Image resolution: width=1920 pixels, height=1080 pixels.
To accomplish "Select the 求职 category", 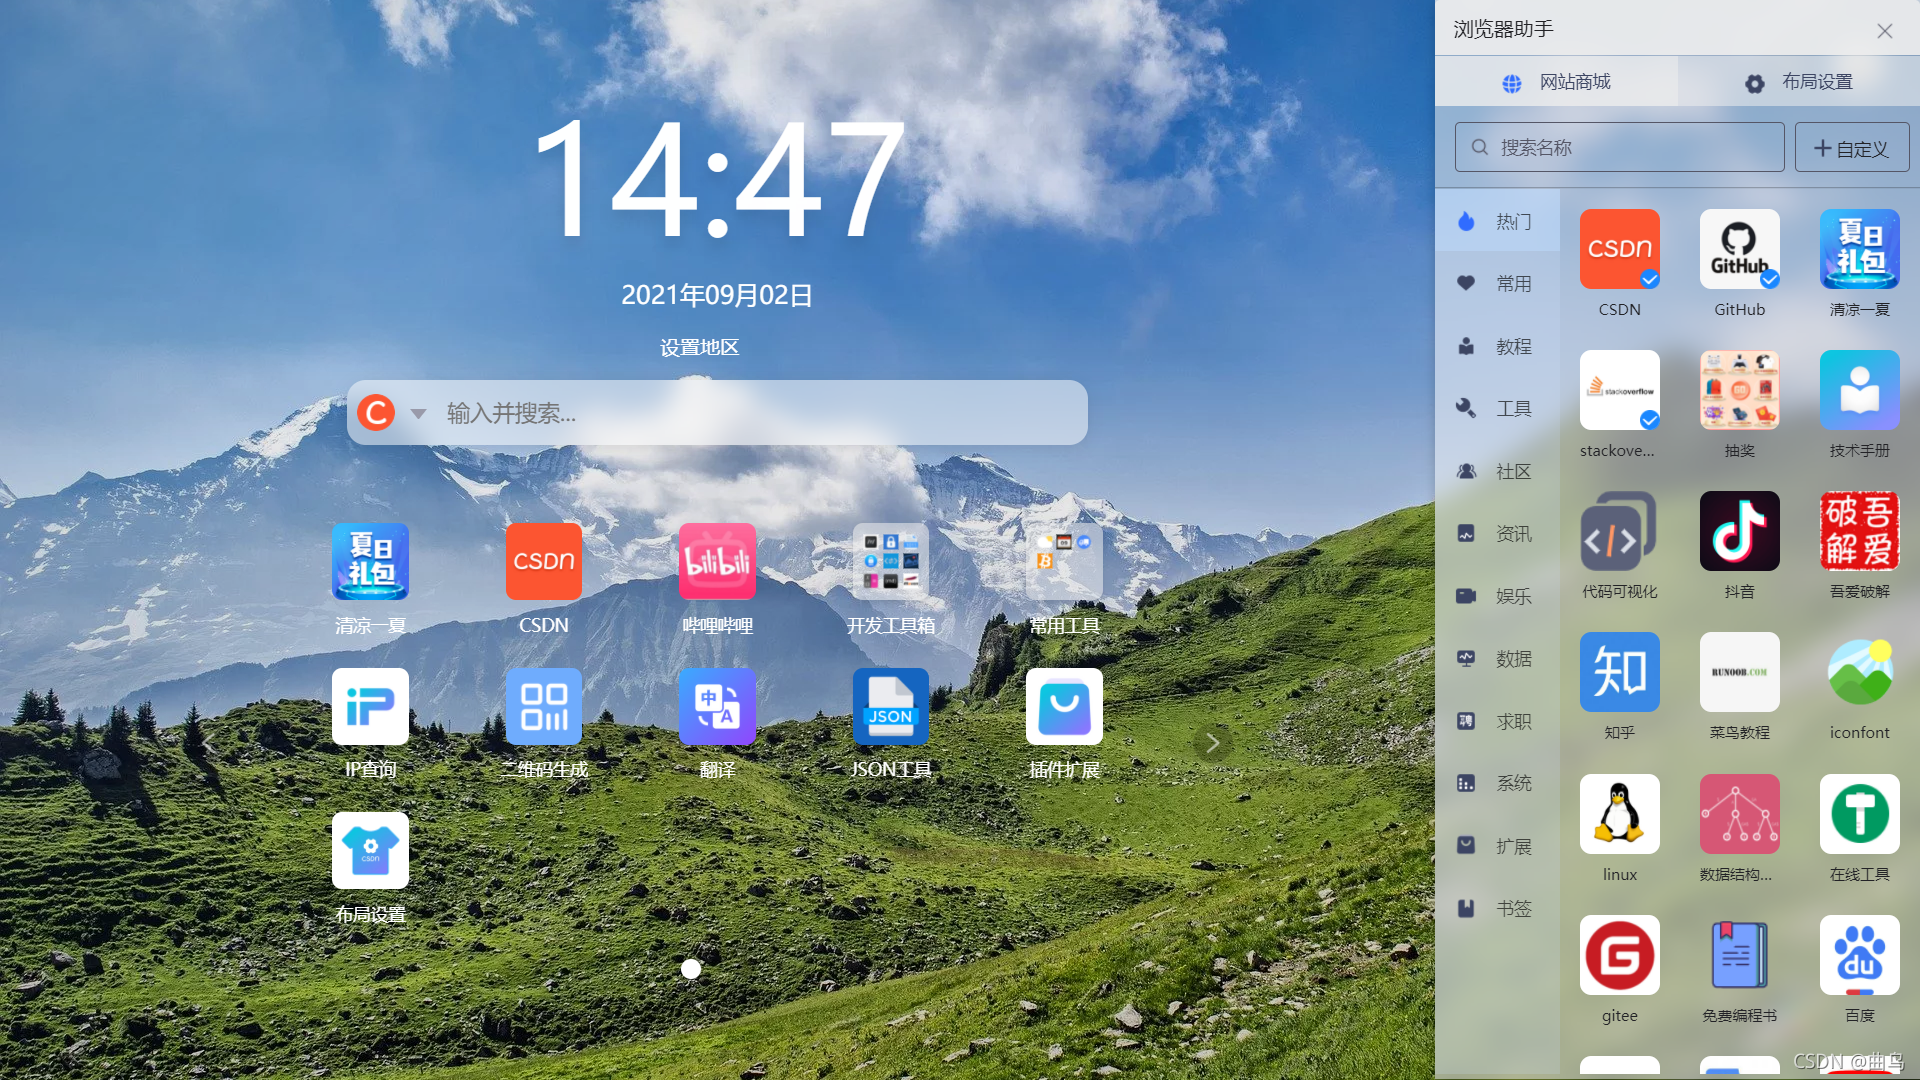I will (x=1497, y=721).
